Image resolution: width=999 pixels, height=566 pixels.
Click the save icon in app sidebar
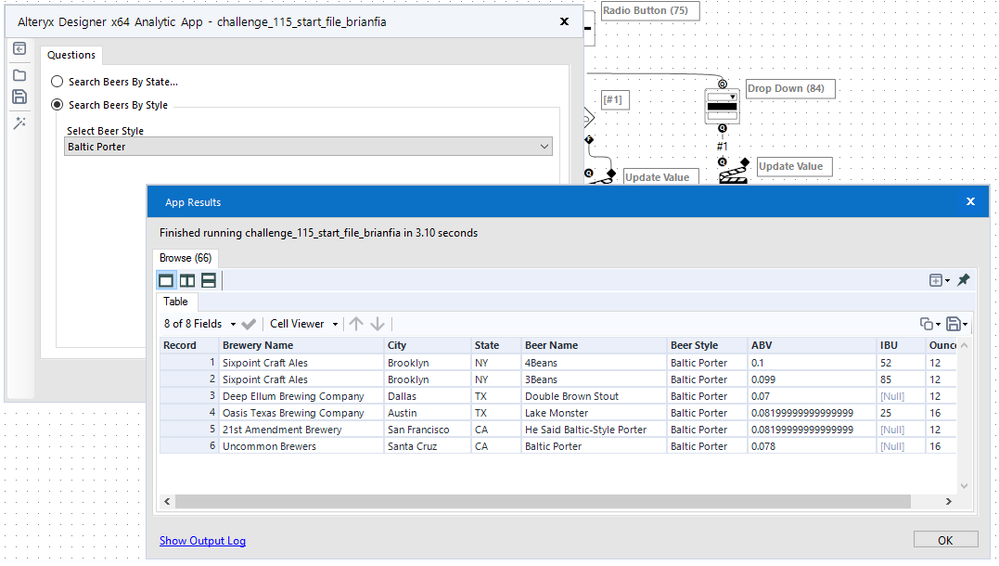click(x=20, y=97)
